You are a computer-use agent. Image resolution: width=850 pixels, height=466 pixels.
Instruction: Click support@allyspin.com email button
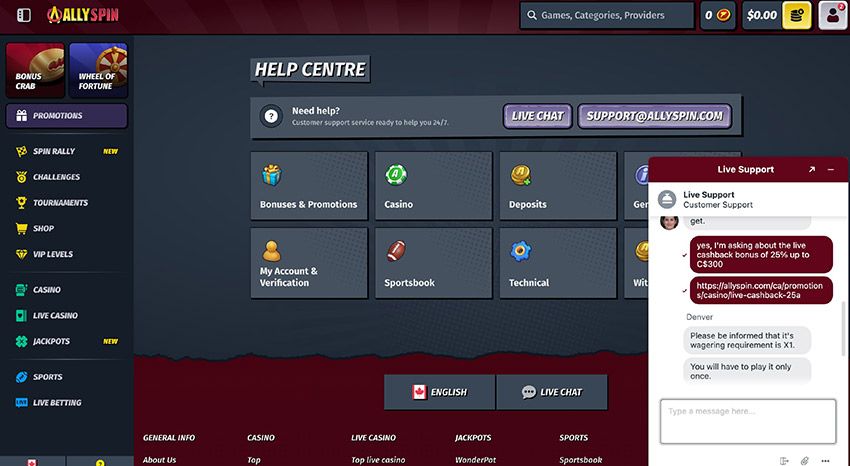point(654,116)
